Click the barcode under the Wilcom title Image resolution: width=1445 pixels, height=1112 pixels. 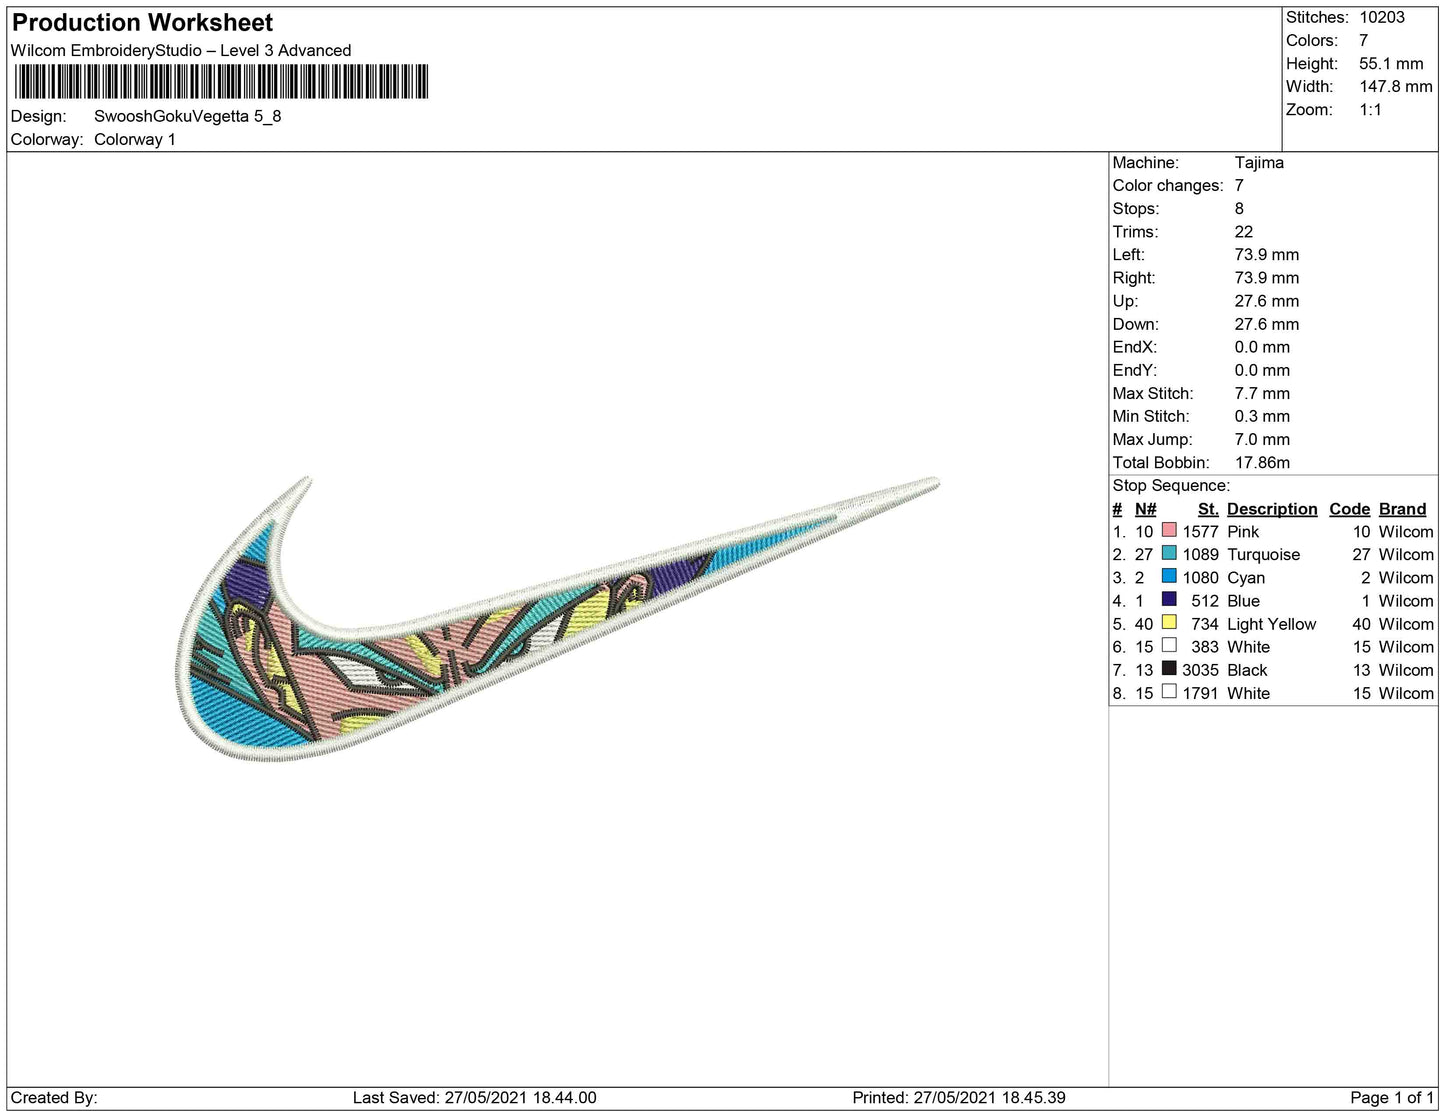point(221,82)
